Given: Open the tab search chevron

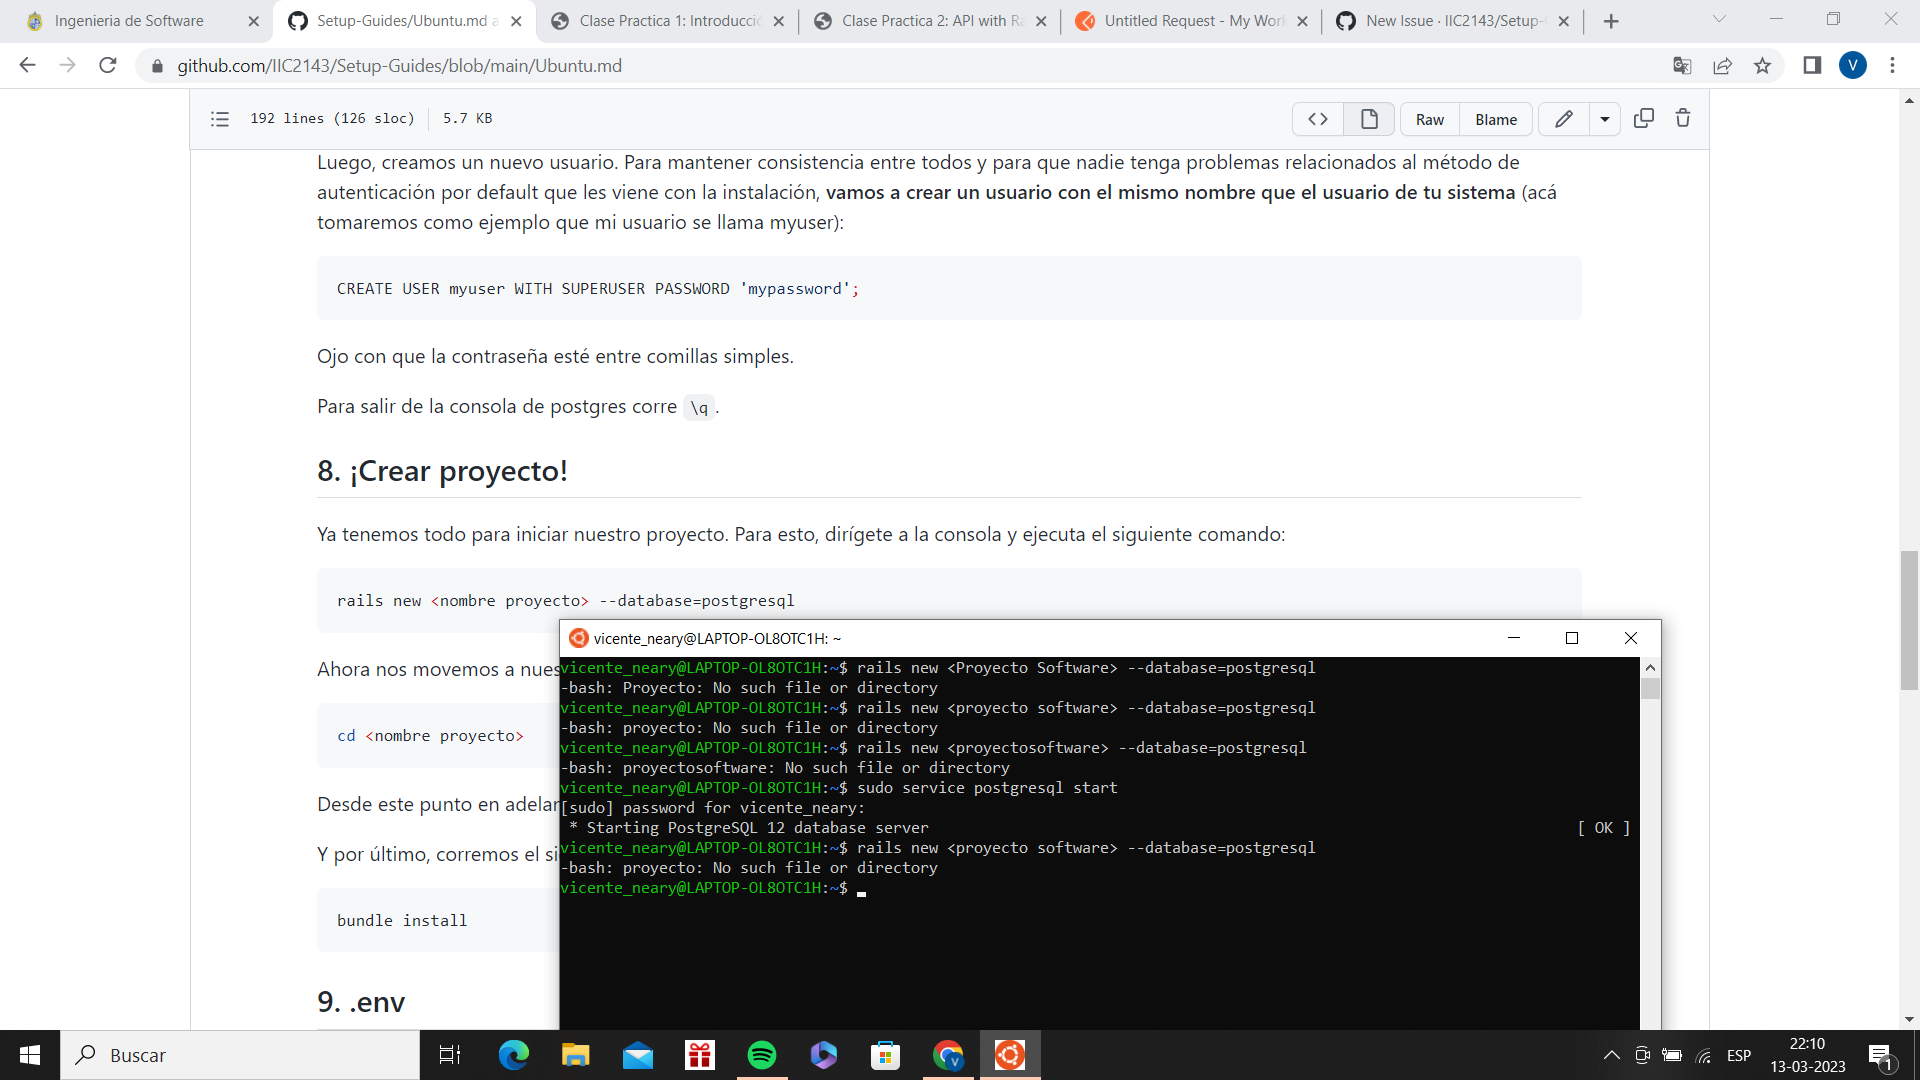Looking at the screenshot, I should click(1720, 19).
